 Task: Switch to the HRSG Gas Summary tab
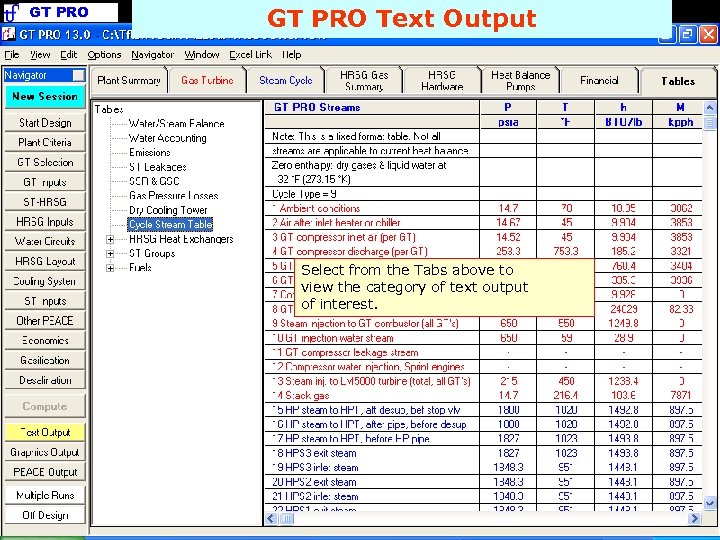tap(364, 80)
